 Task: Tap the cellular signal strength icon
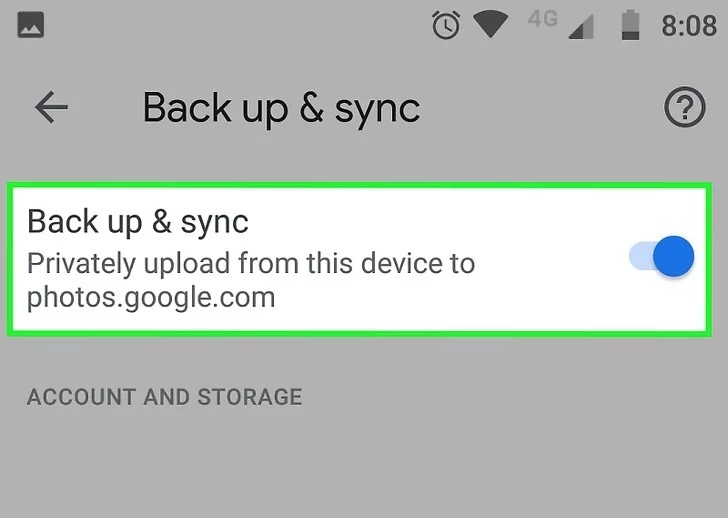pos(581,26)
